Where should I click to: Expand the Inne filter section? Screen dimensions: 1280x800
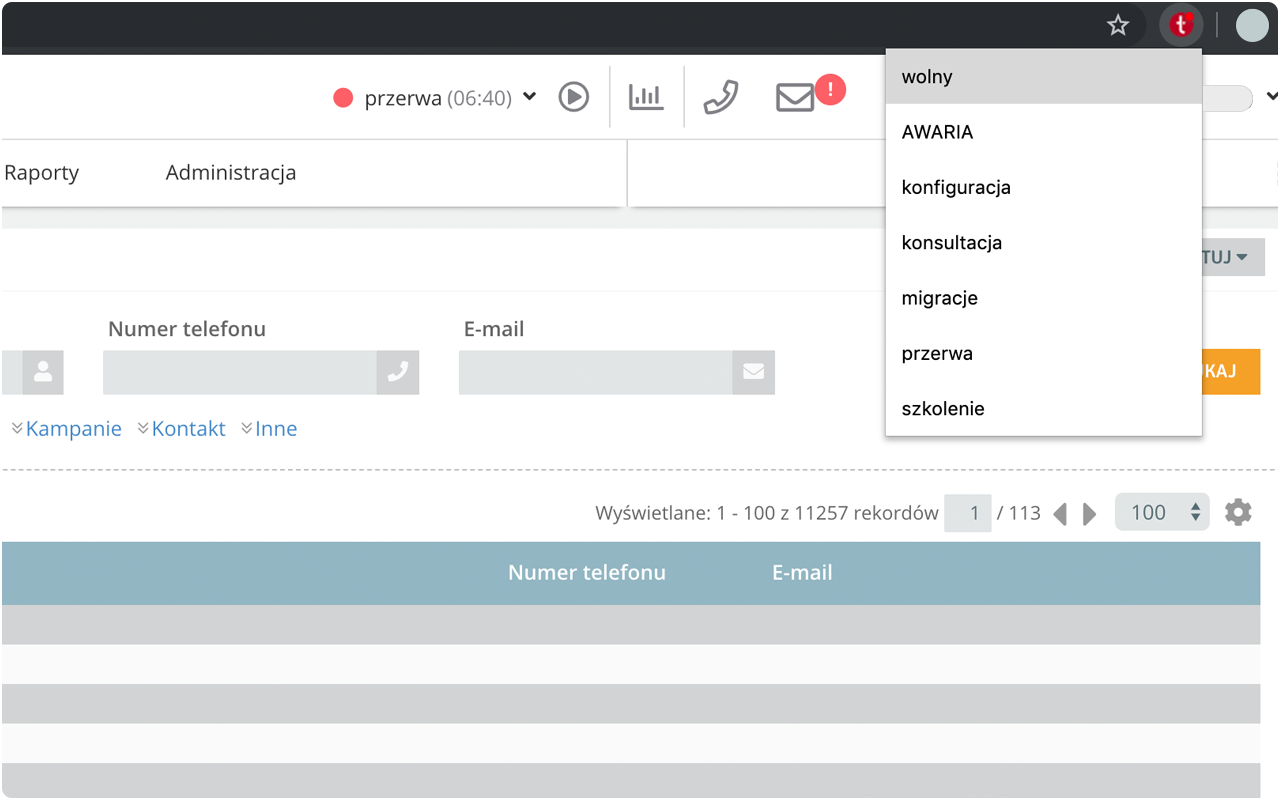click(269, 429)
